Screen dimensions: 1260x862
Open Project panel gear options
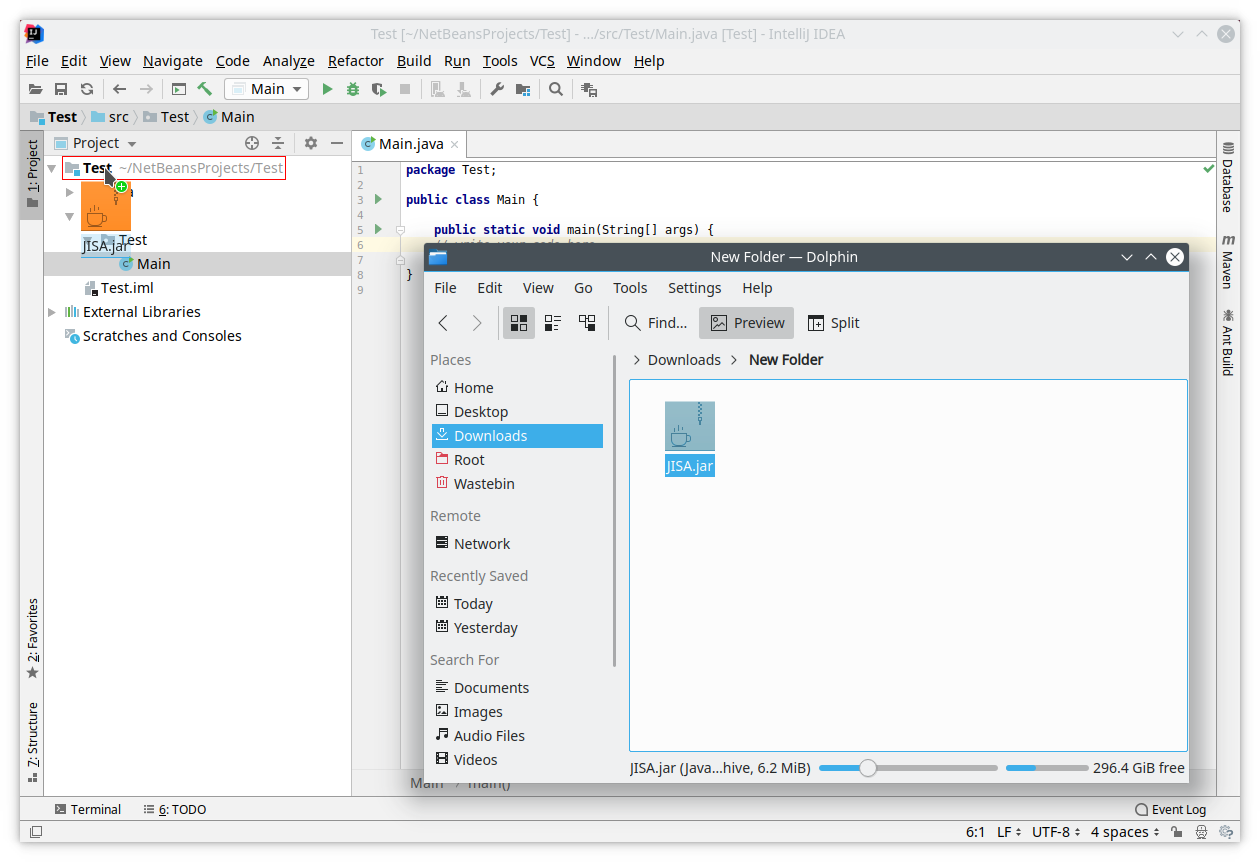(311, 143)
